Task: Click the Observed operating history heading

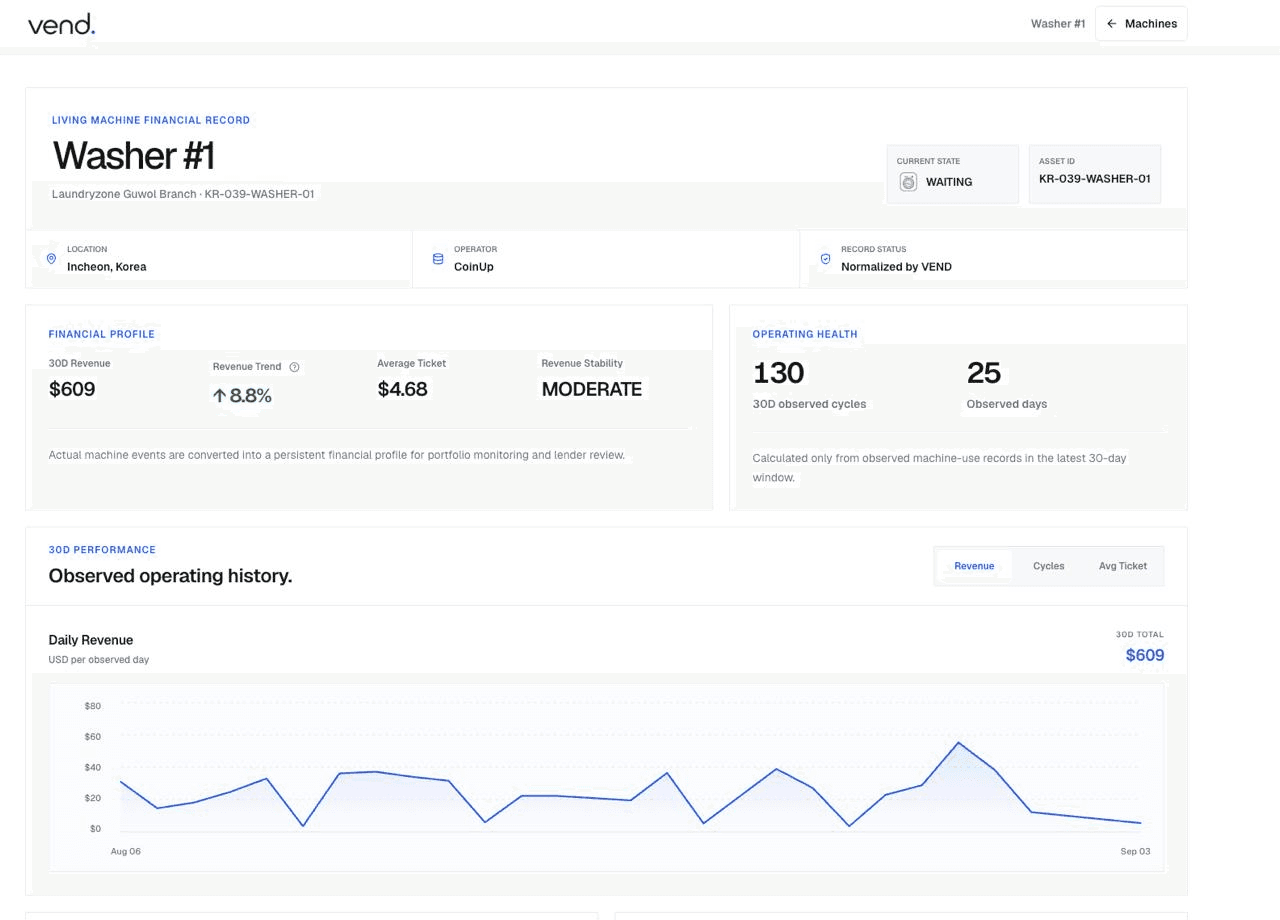Action: coord(170,576)
